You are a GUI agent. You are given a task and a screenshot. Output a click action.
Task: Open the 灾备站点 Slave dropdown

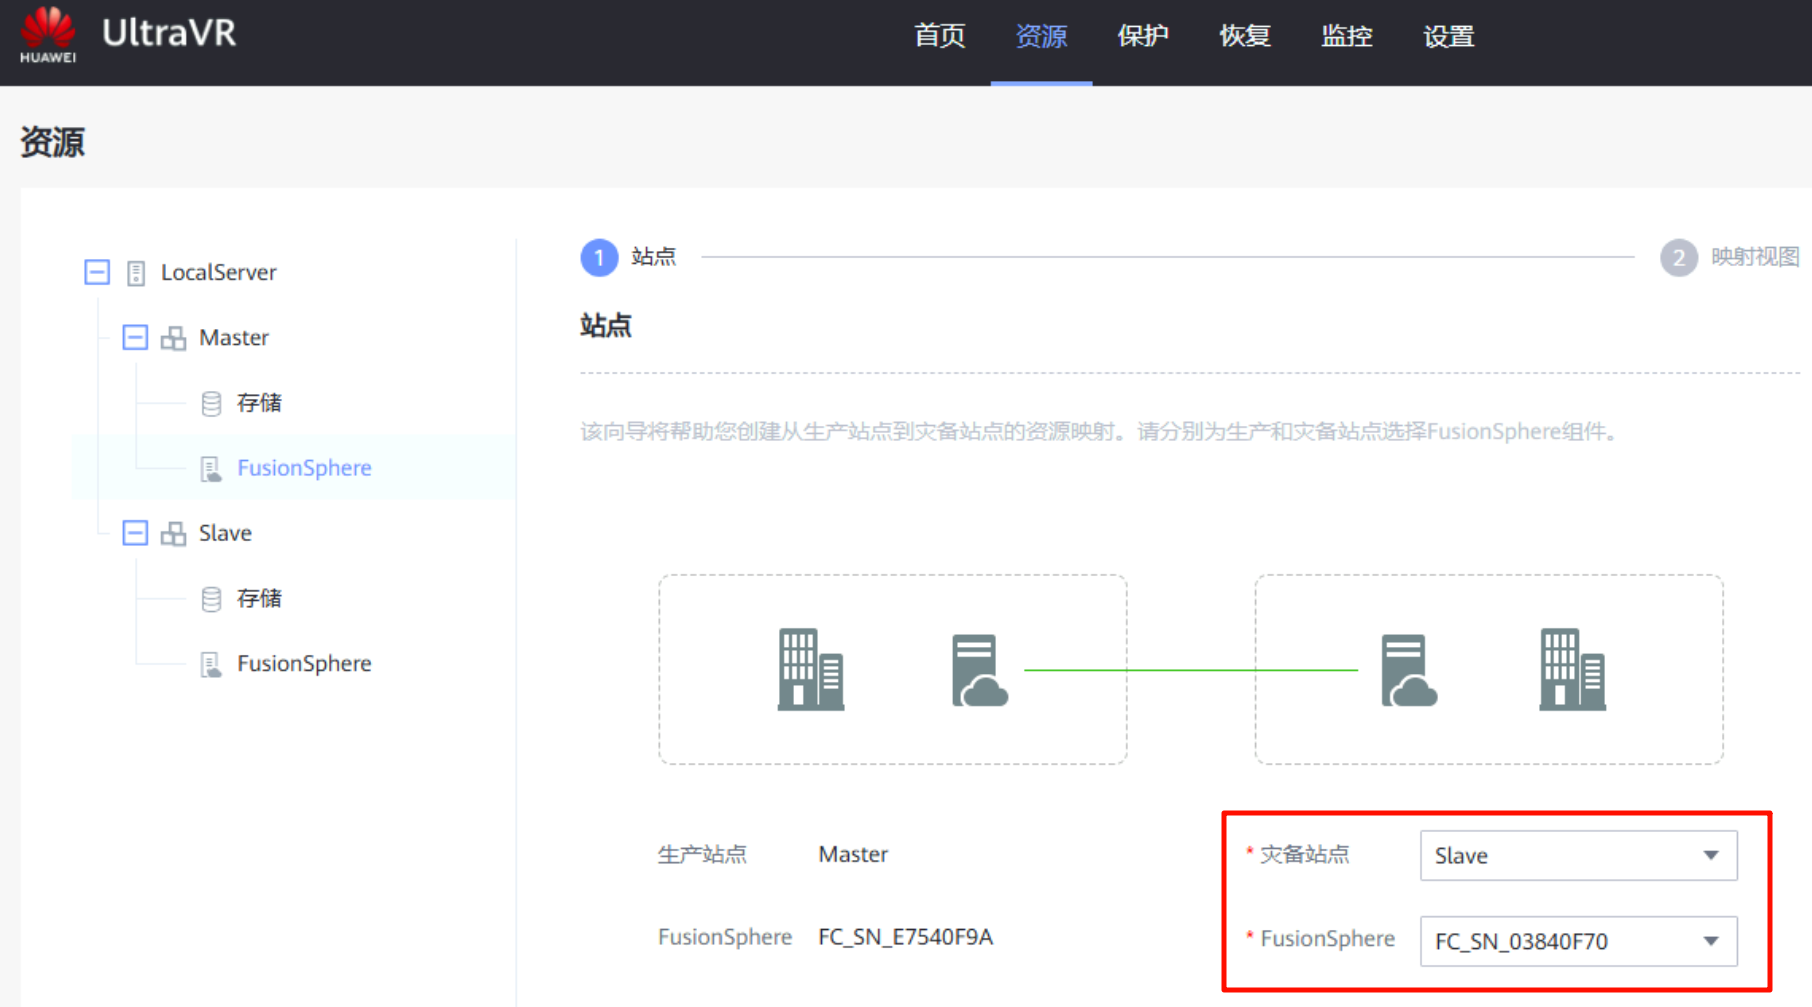tap(1577, 856)
